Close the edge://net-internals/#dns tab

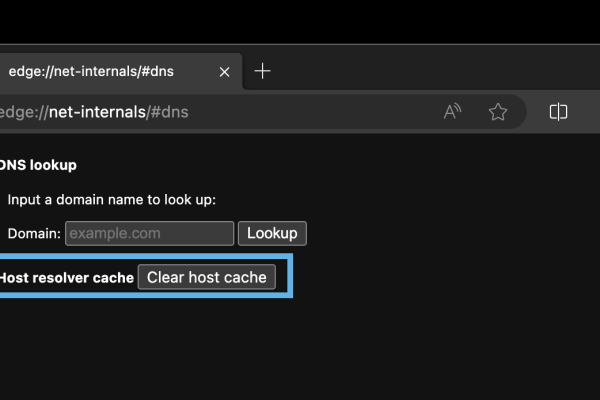pyautogui.click(x=225, y=72)
